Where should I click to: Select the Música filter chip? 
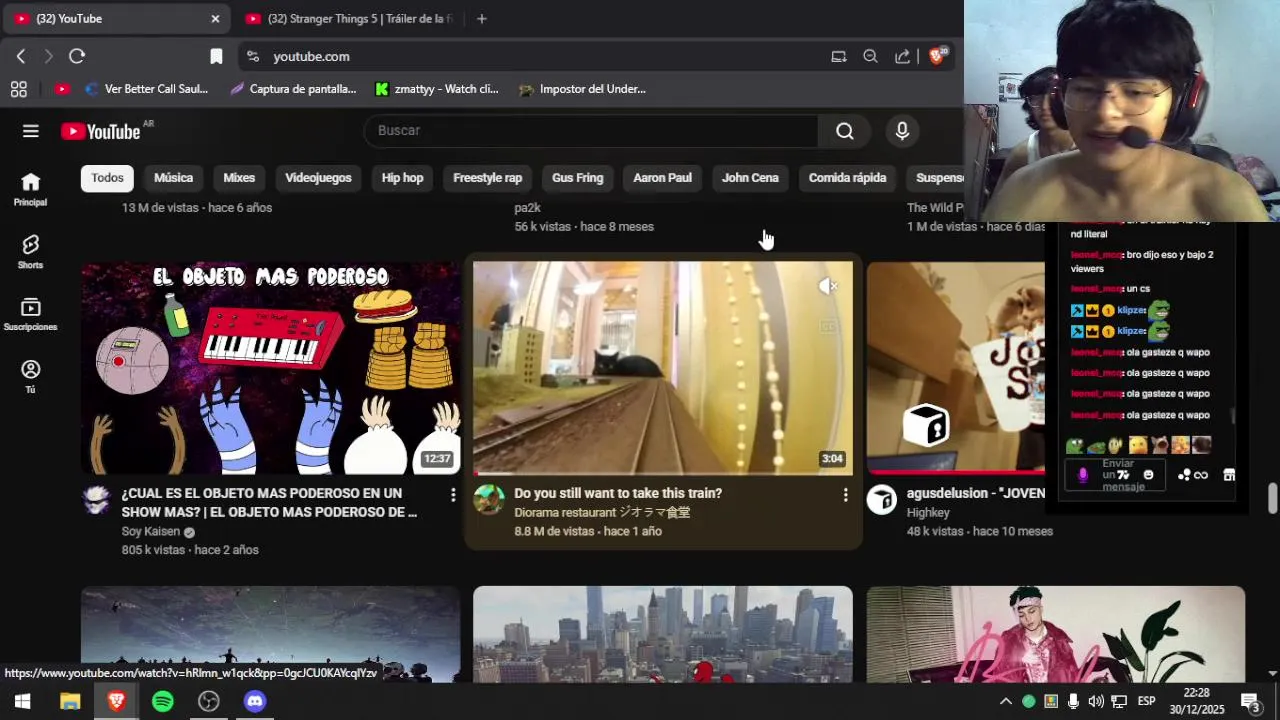pos(173,178)
